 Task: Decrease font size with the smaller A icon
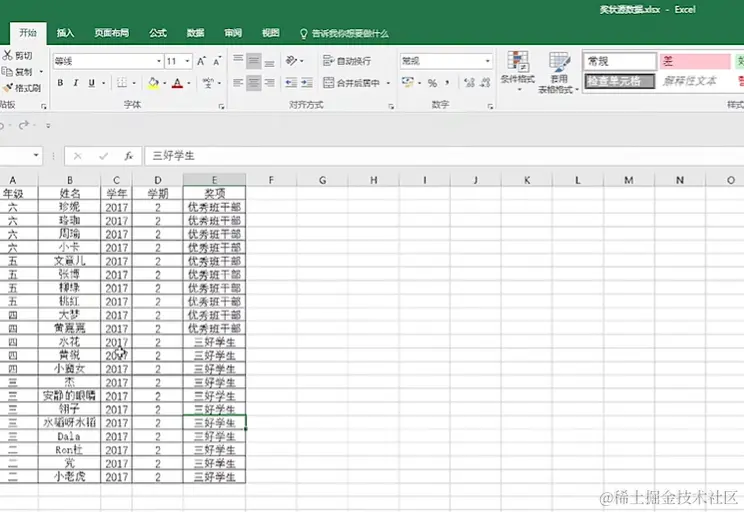(217, 61)
